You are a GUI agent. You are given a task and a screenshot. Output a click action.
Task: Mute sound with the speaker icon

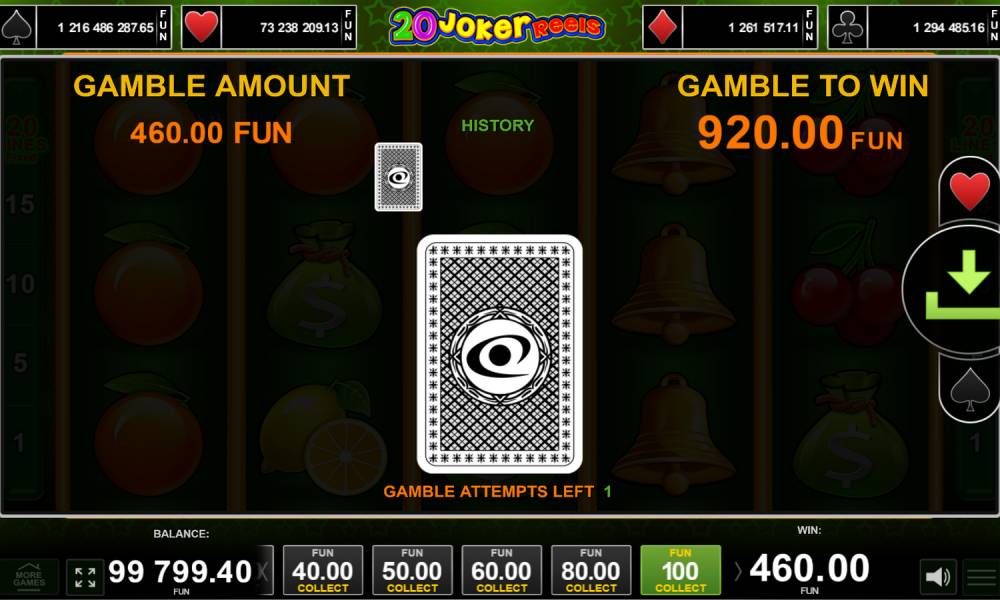(x=938, y=577)
